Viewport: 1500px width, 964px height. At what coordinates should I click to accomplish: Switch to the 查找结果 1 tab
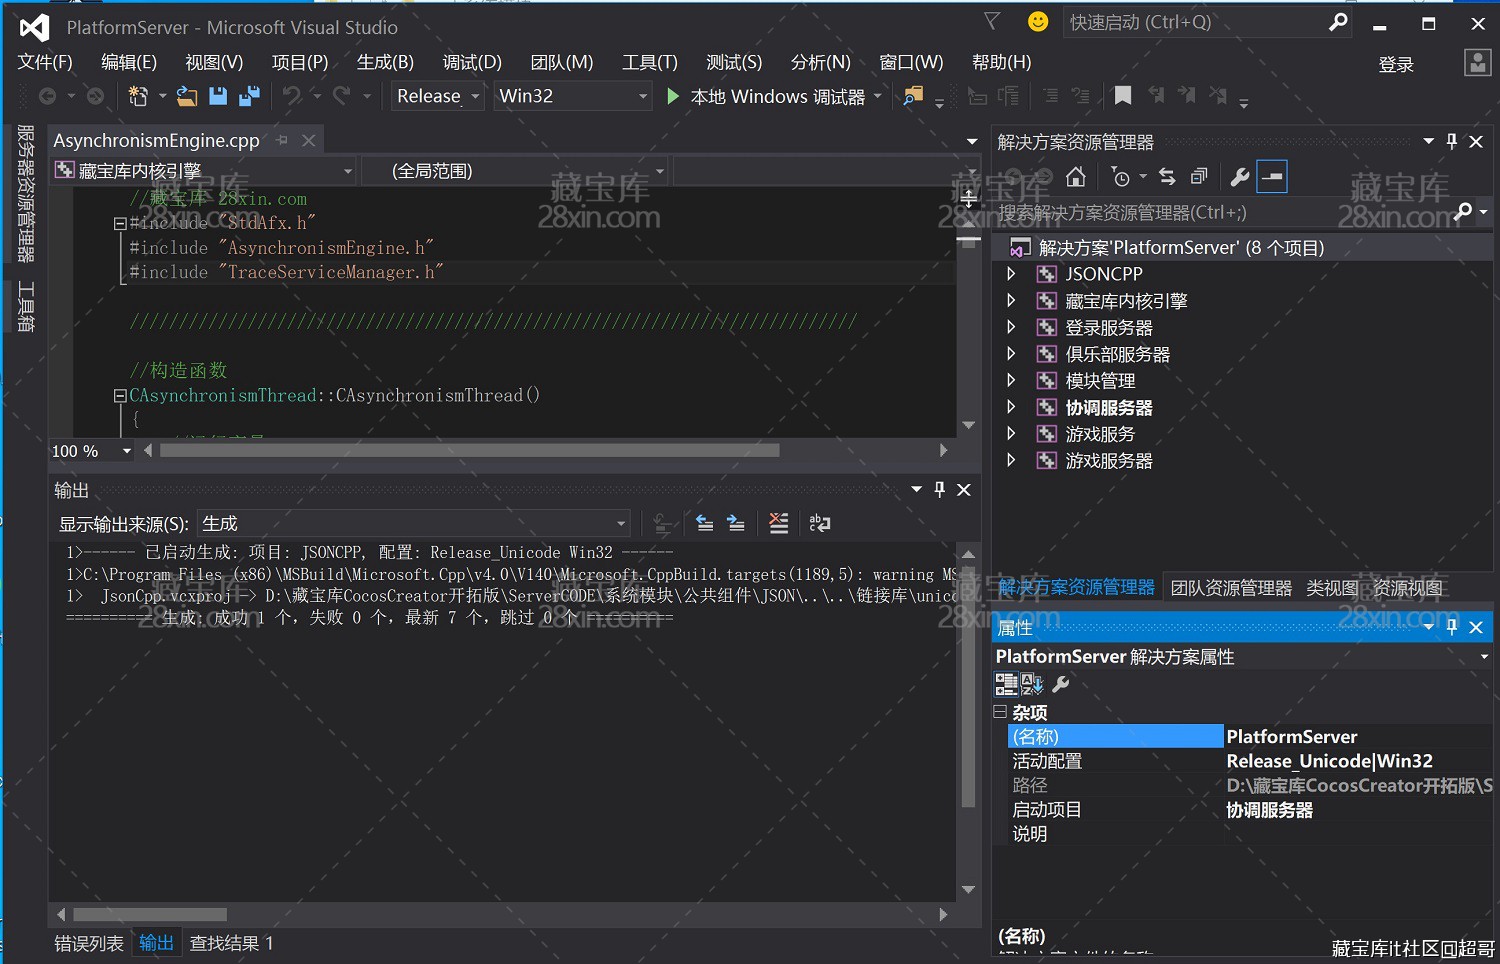pos(231,943)
